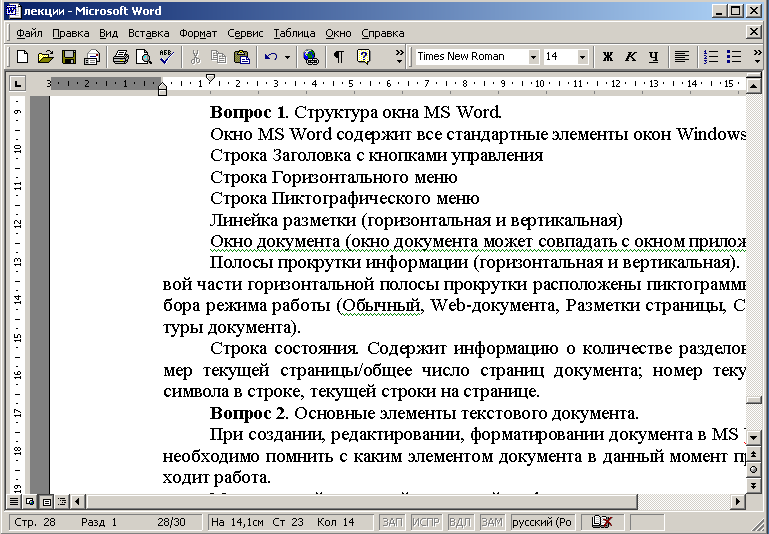
Task: Expand the Formatting toolbar's more buttons chevron
Action: [x=757, y=57]
